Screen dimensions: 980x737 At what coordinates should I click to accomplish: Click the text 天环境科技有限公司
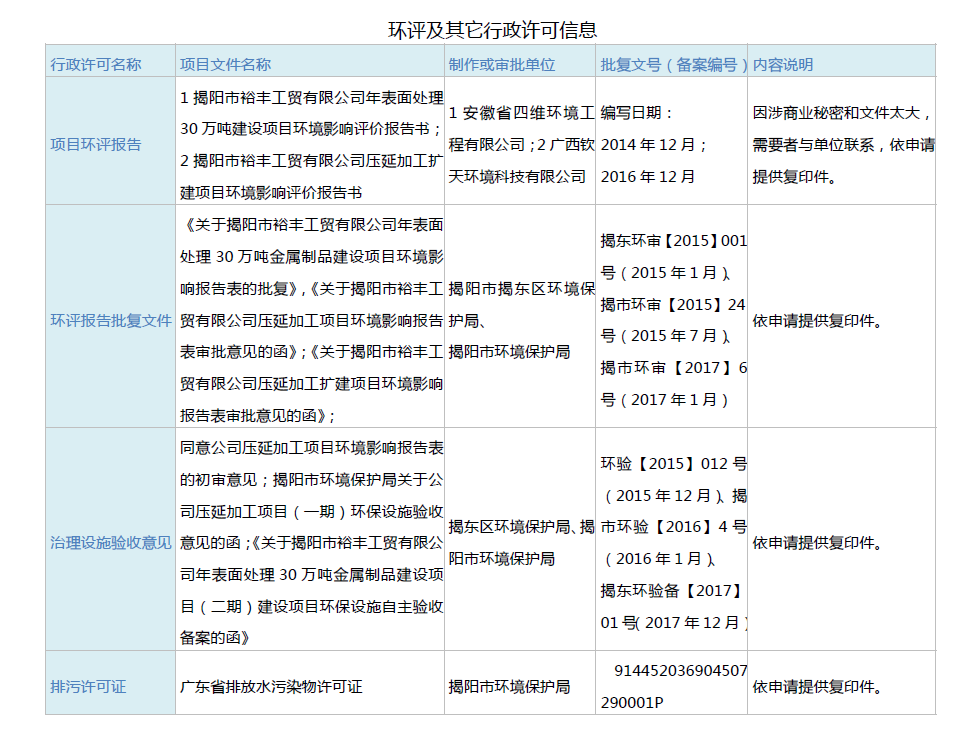518,177
